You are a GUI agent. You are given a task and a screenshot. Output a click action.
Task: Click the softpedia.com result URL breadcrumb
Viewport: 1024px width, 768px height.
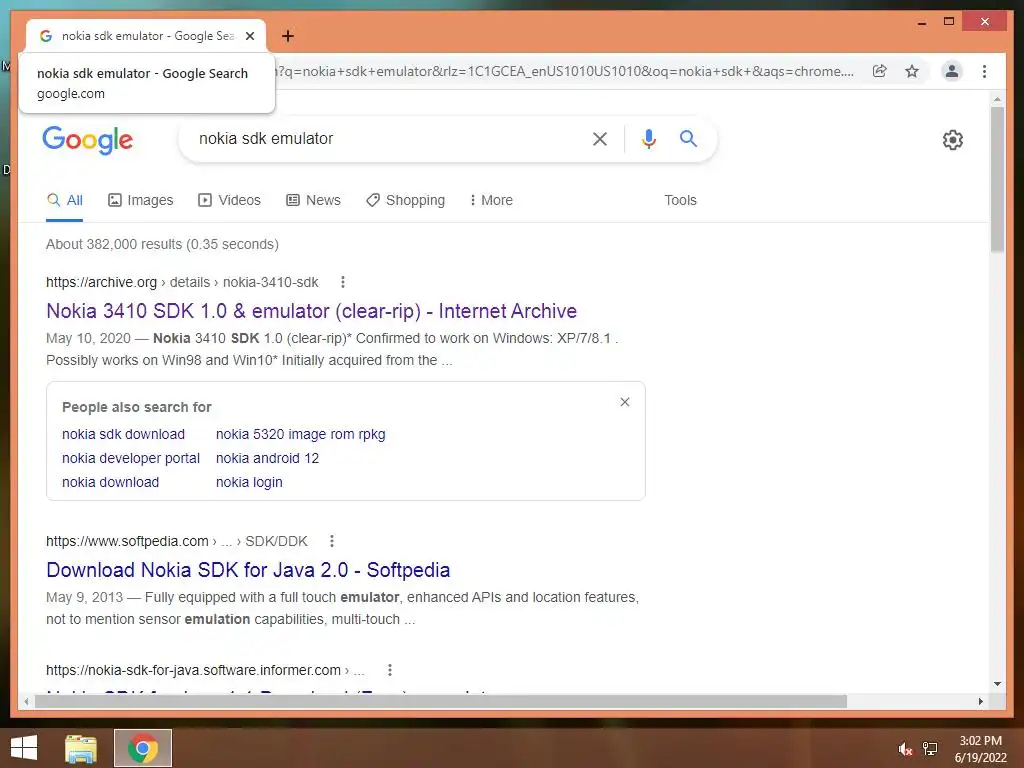pos(176,541)
